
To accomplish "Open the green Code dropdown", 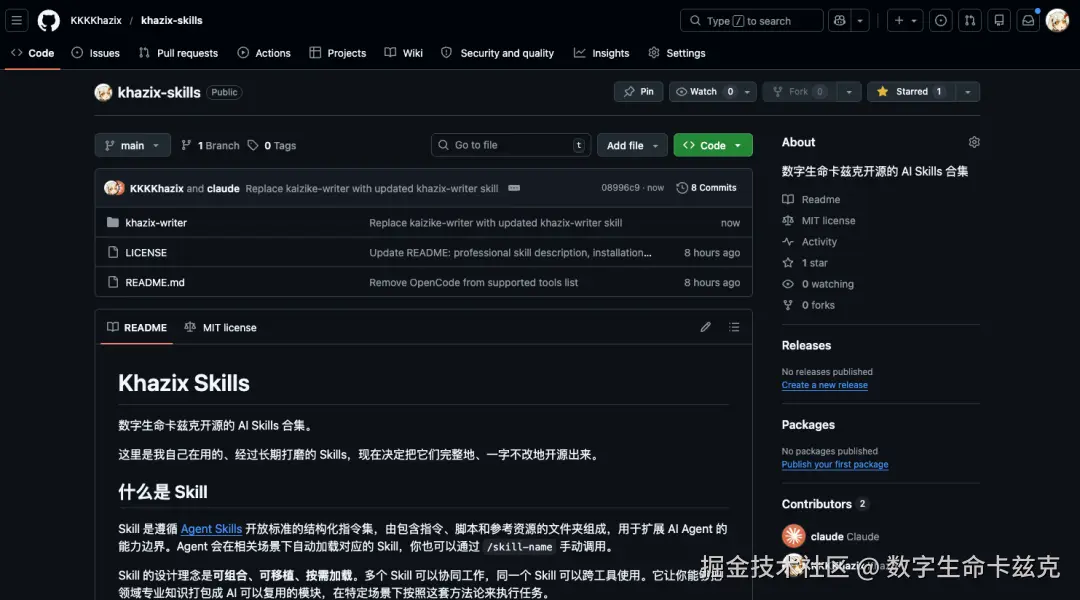I will coord(713,145).
